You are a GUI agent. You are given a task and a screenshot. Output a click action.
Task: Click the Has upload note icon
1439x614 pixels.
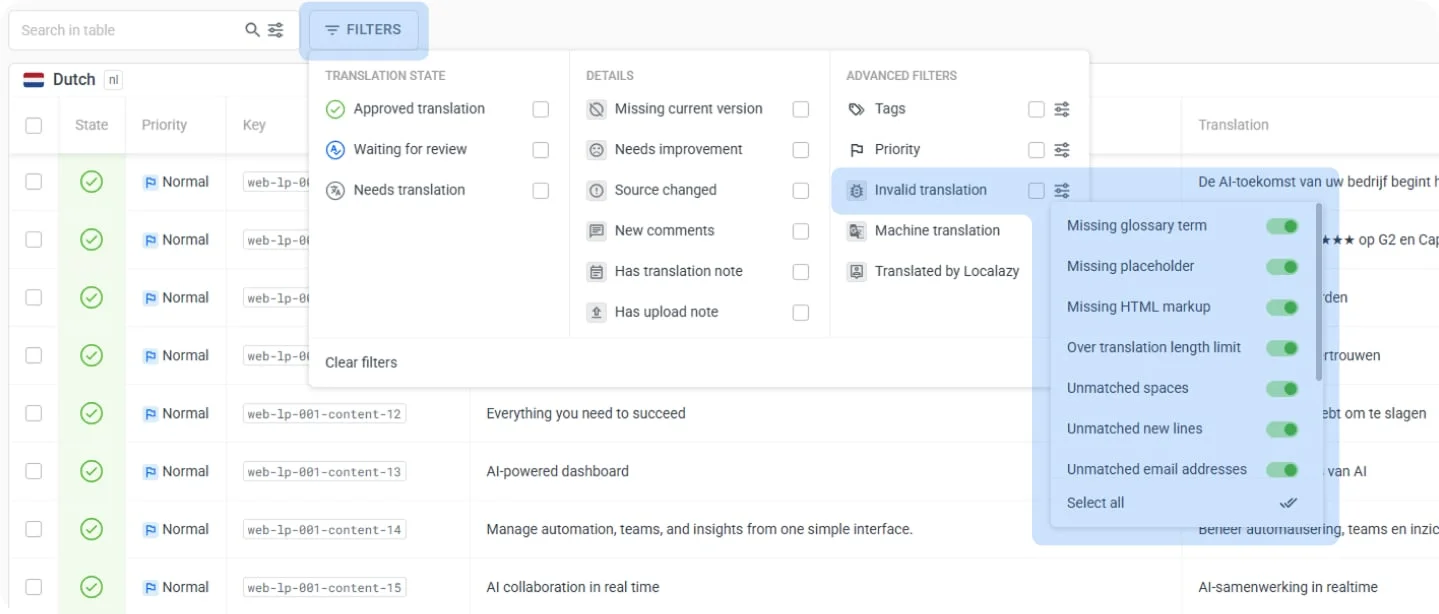[596, 312]
